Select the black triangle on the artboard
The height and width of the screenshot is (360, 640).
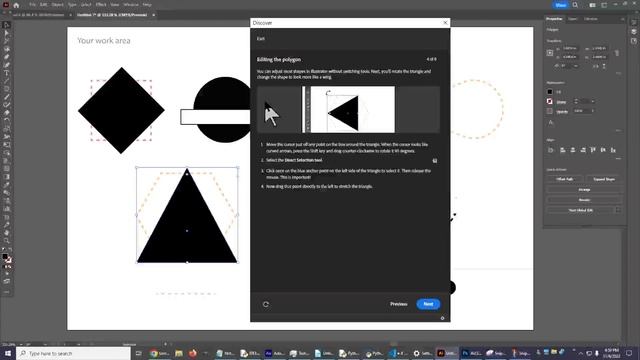click(x=187, y=224)
